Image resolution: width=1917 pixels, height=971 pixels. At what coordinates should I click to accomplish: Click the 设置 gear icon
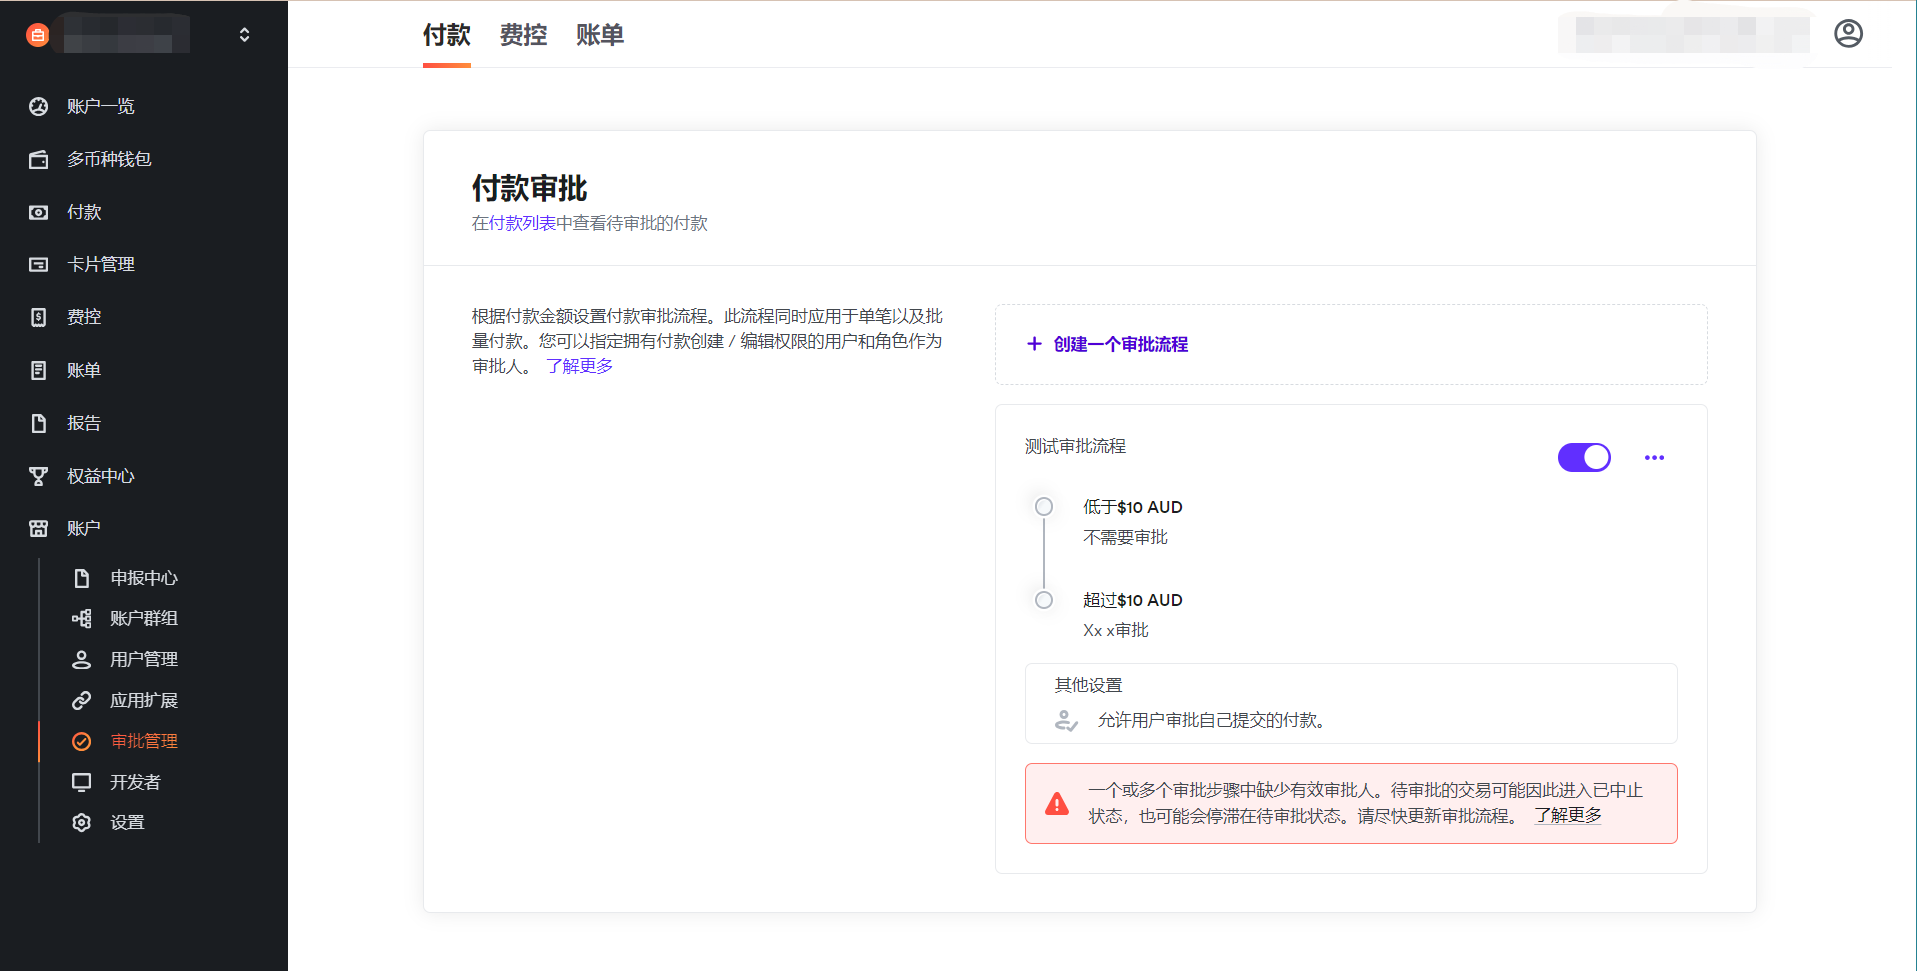pyautogui.click(x=82, y=822)
